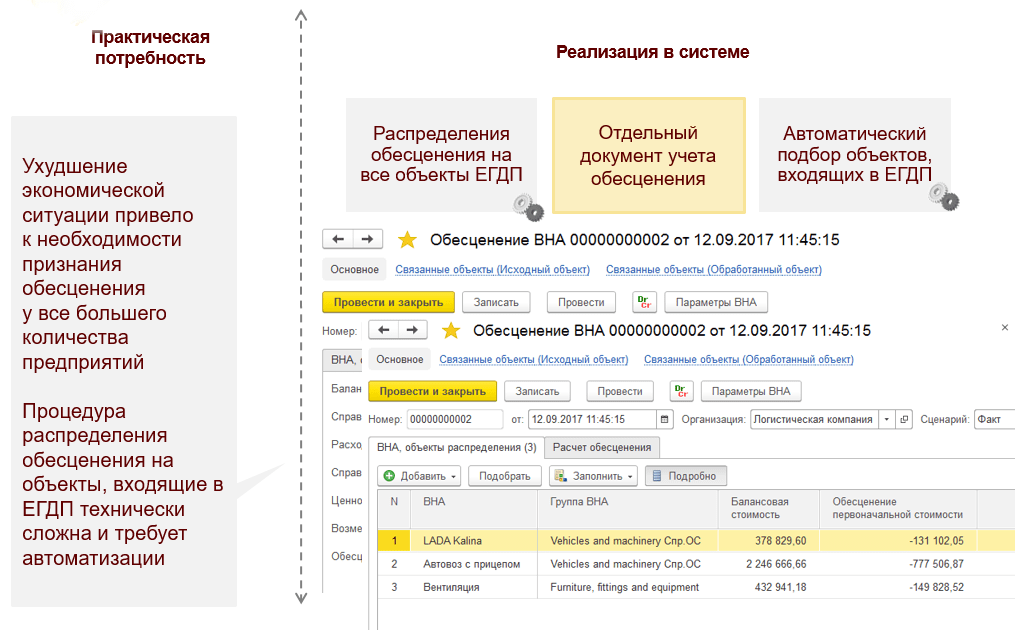The width and height of the screenshot is (1027, 633).
Task: Click Параметры ВНА button in front window
Action: (x=751, y=391)
